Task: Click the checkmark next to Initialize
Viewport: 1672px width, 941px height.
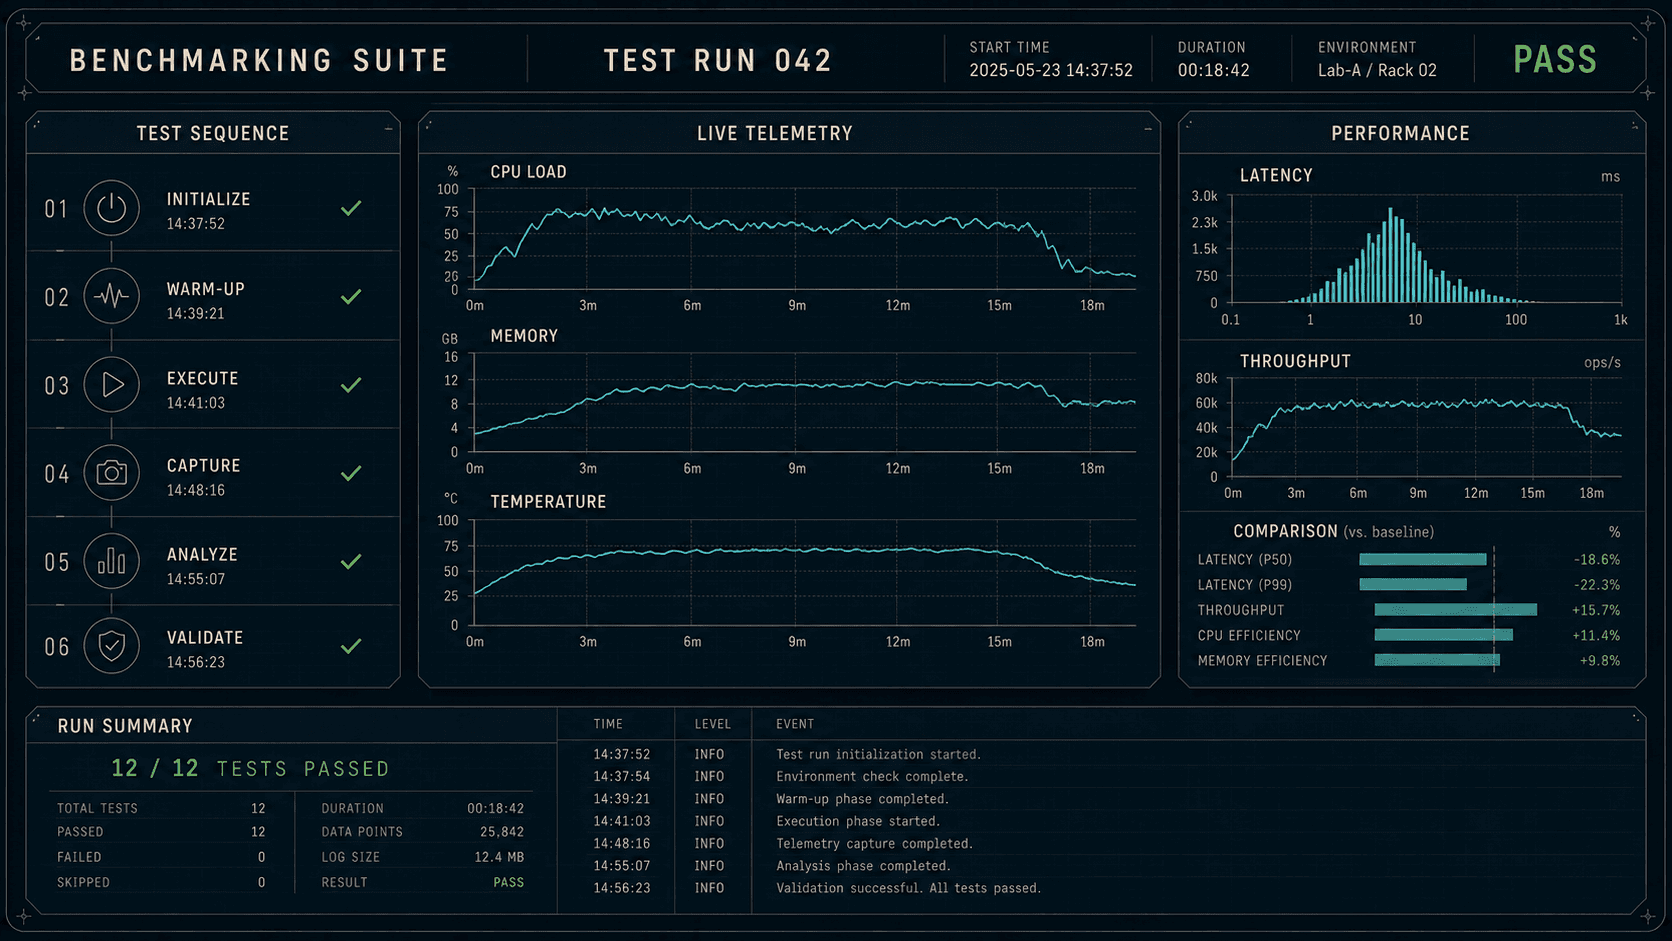Action: (x=351, y=208)
